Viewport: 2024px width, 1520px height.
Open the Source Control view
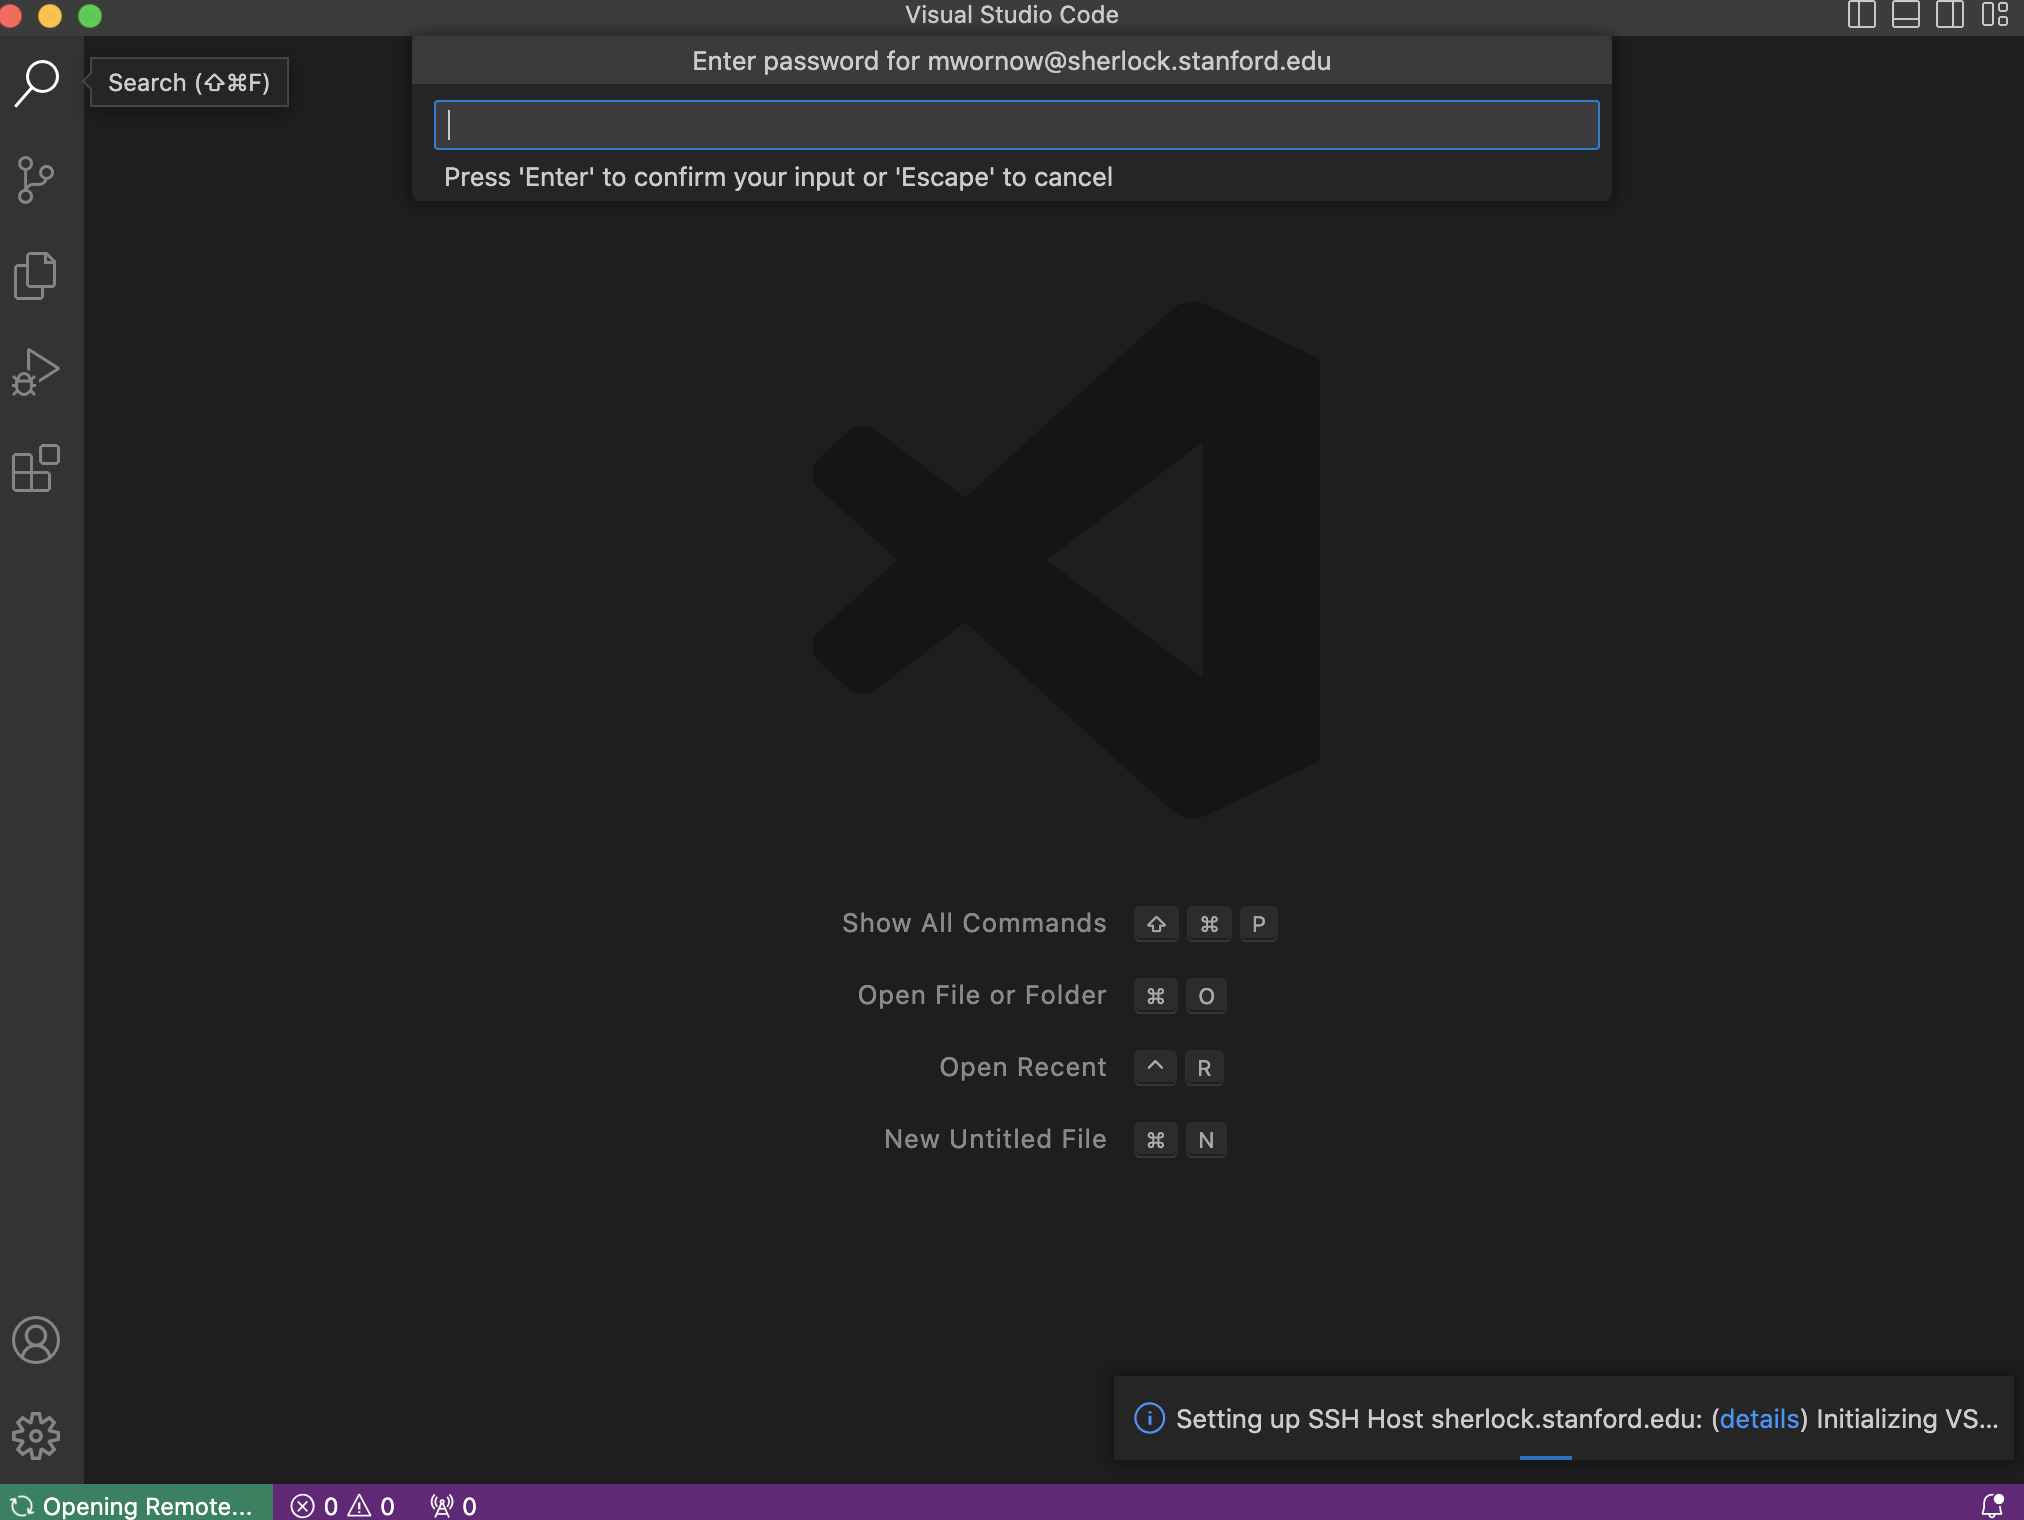[x=37, y=180]
